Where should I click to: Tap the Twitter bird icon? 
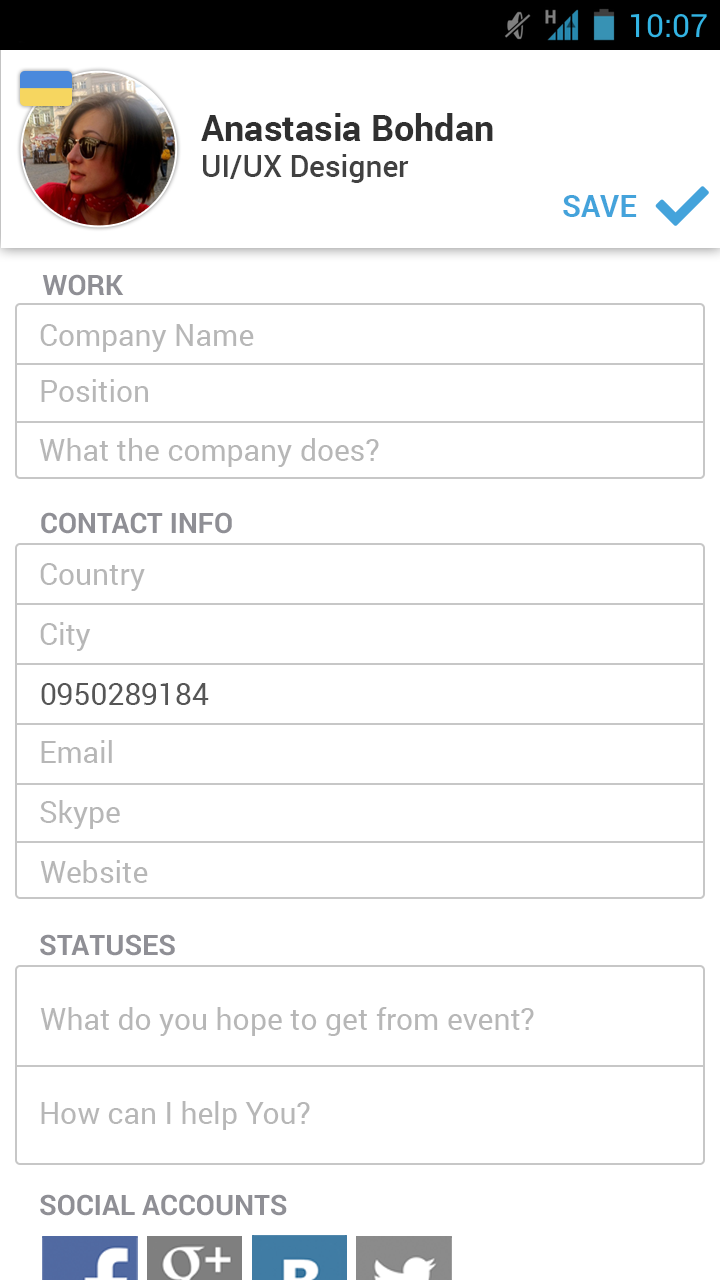pyautogui.click(x=404, y=1259)
